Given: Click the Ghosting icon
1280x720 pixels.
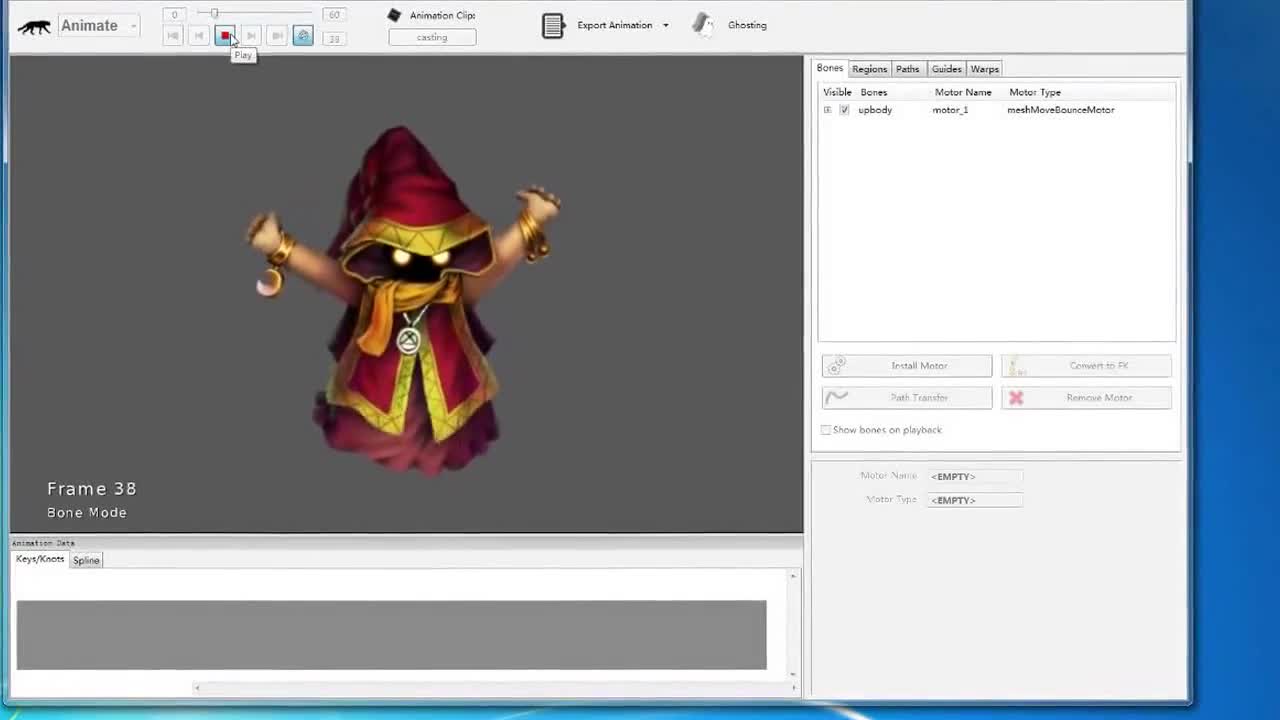Looking at the screenshot, I should click(x=704, y=25).
